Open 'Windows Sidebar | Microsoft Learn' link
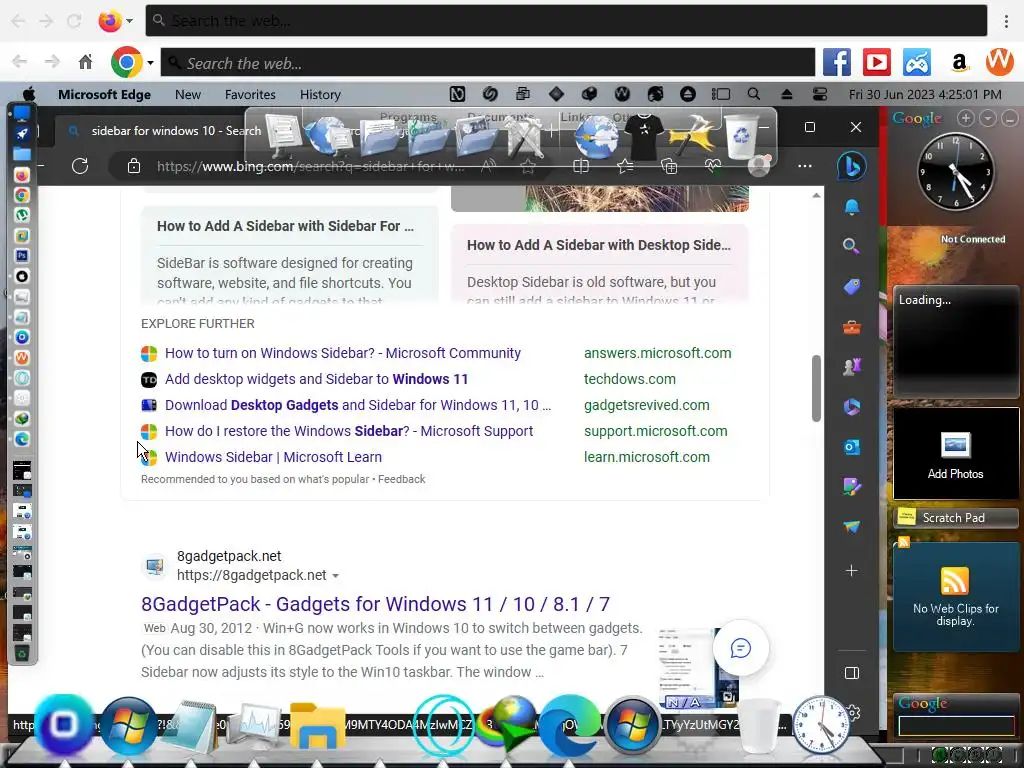Image resolution: width=1024 pixels, height=768 pixels. coord(273,457)
